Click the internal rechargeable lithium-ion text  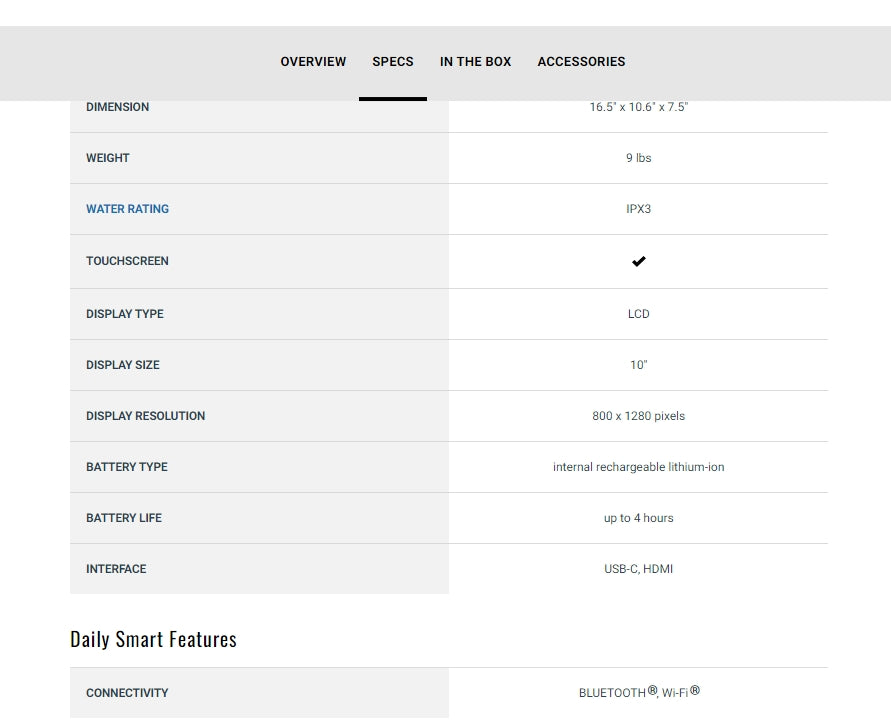(638, 467)
